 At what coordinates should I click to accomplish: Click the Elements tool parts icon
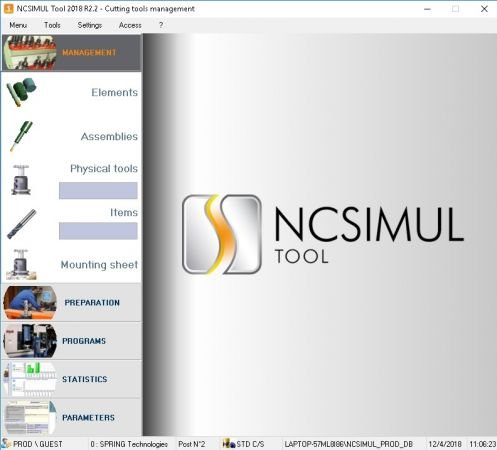click(x=21, y=92)
